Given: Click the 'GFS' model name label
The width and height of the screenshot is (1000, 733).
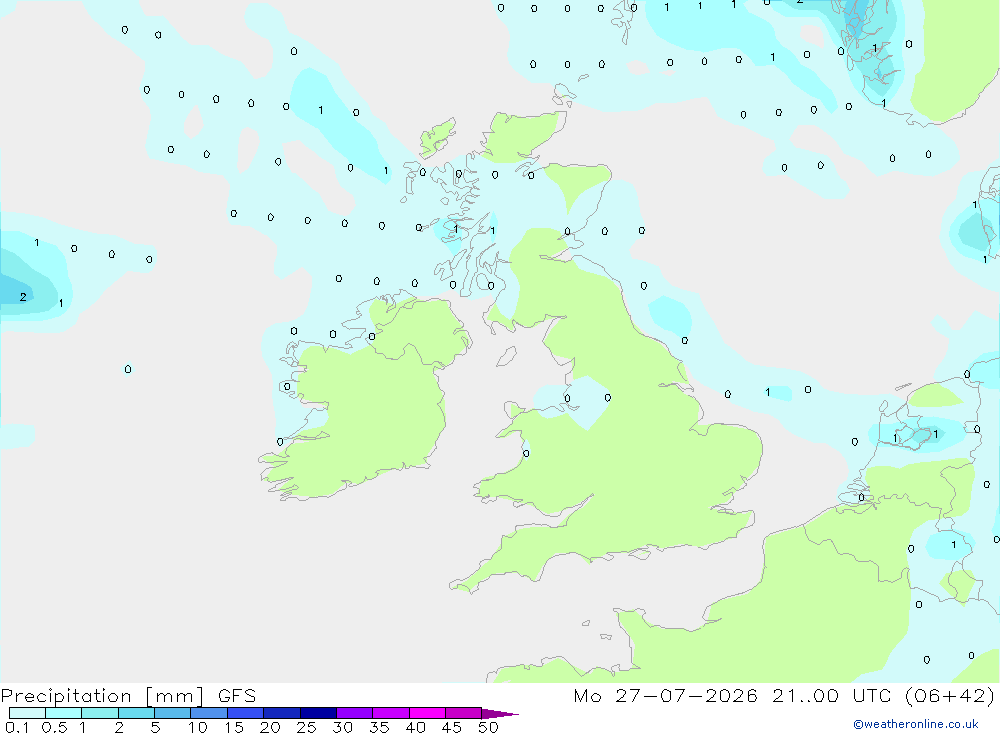Looking at the screenshot, I should coord(237,695).
